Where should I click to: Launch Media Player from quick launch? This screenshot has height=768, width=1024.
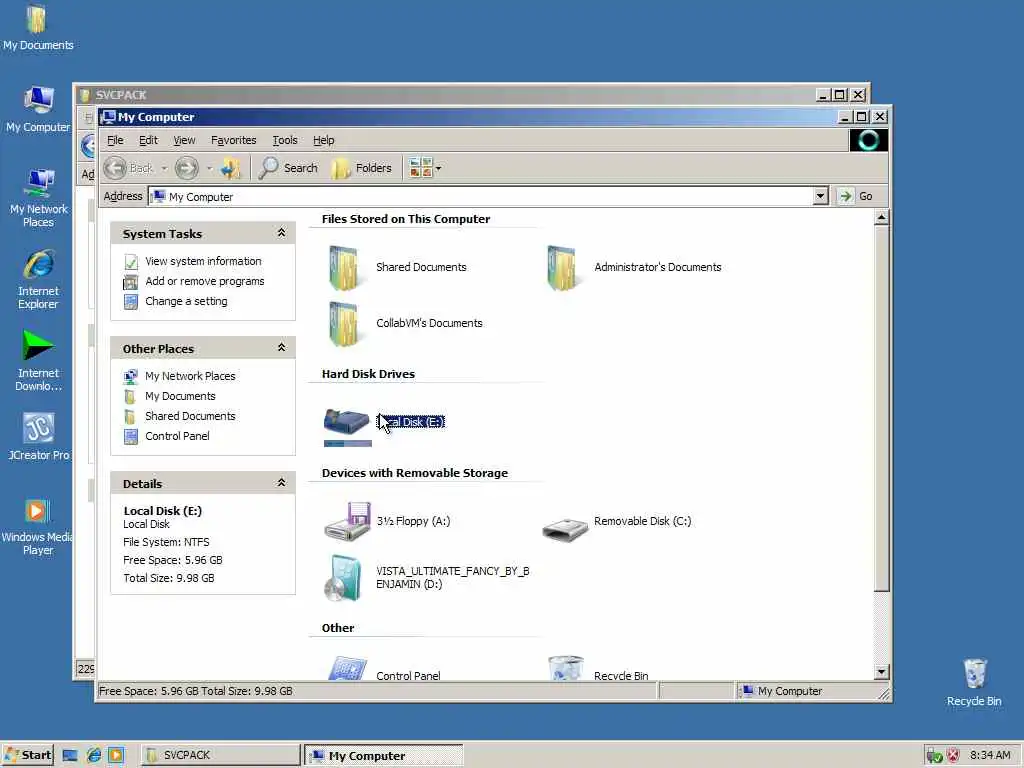coord(116,756)
